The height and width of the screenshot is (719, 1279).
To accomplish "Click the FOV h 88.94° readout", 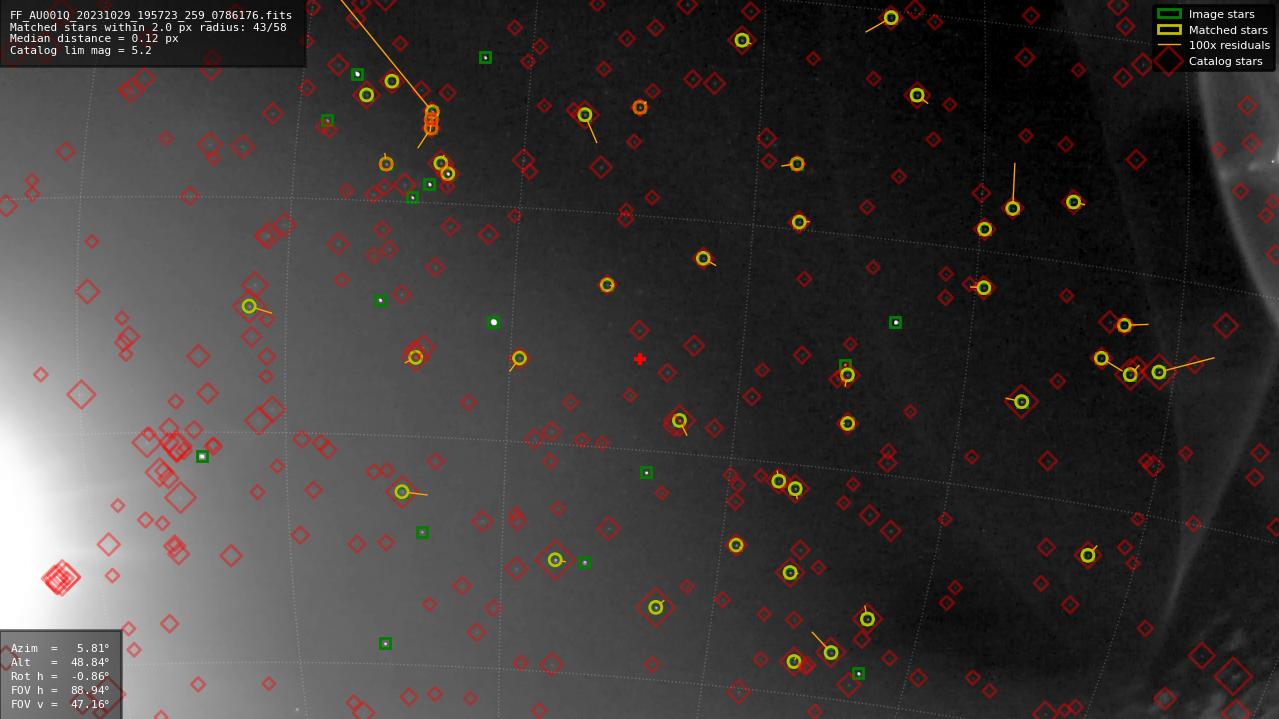I will pyautogui.click(x=60, y=690).
